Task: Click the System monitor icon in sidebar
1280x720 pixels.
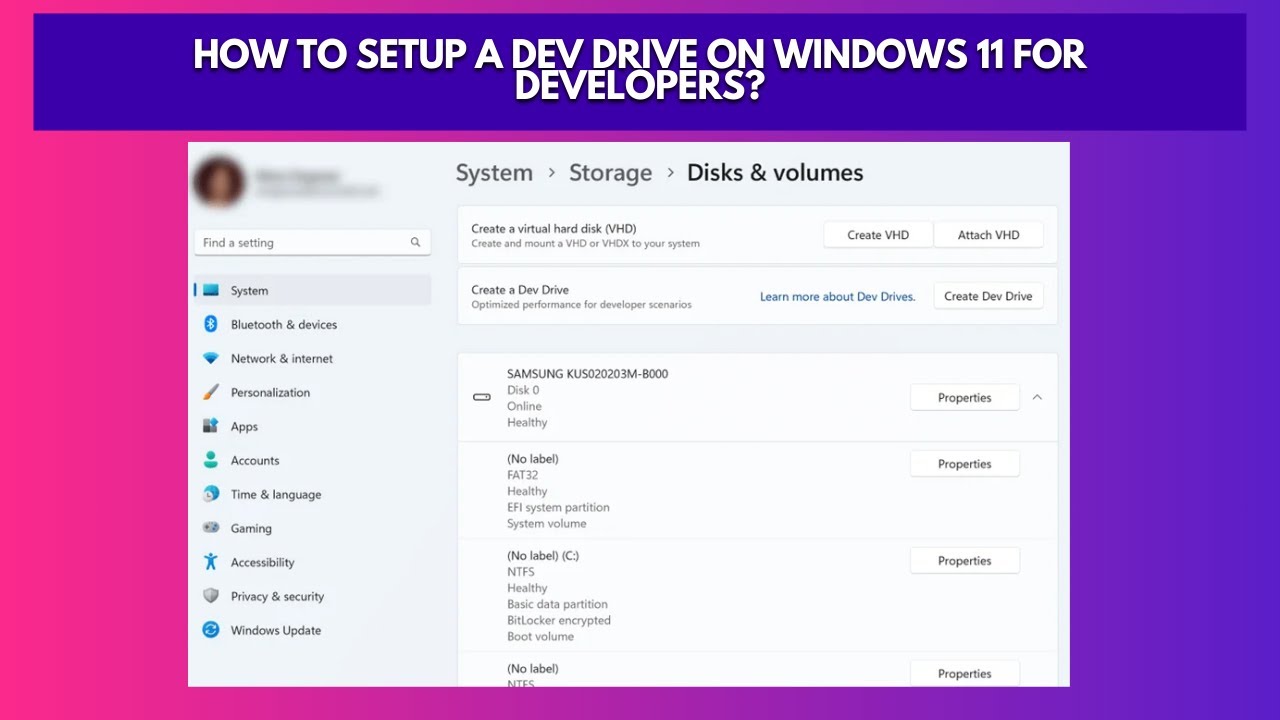Action: click(x=211, y=290)
